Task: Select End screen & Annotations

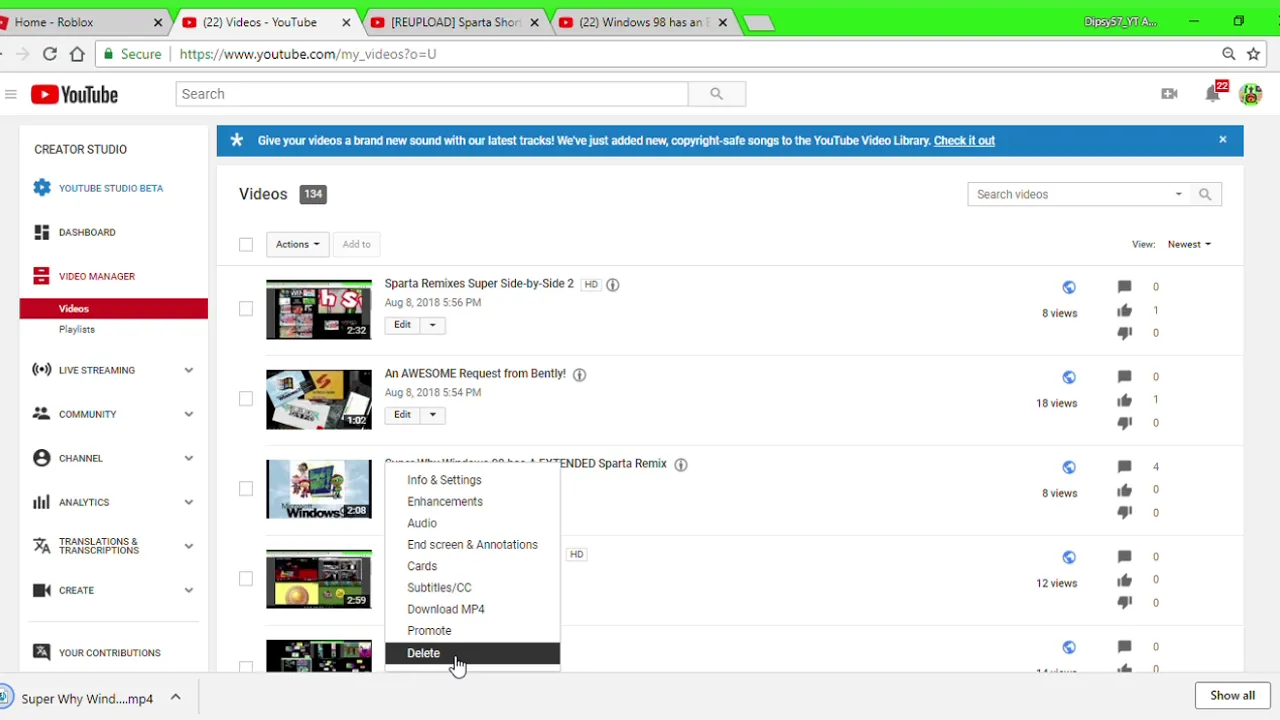Action: click(472, 545)
